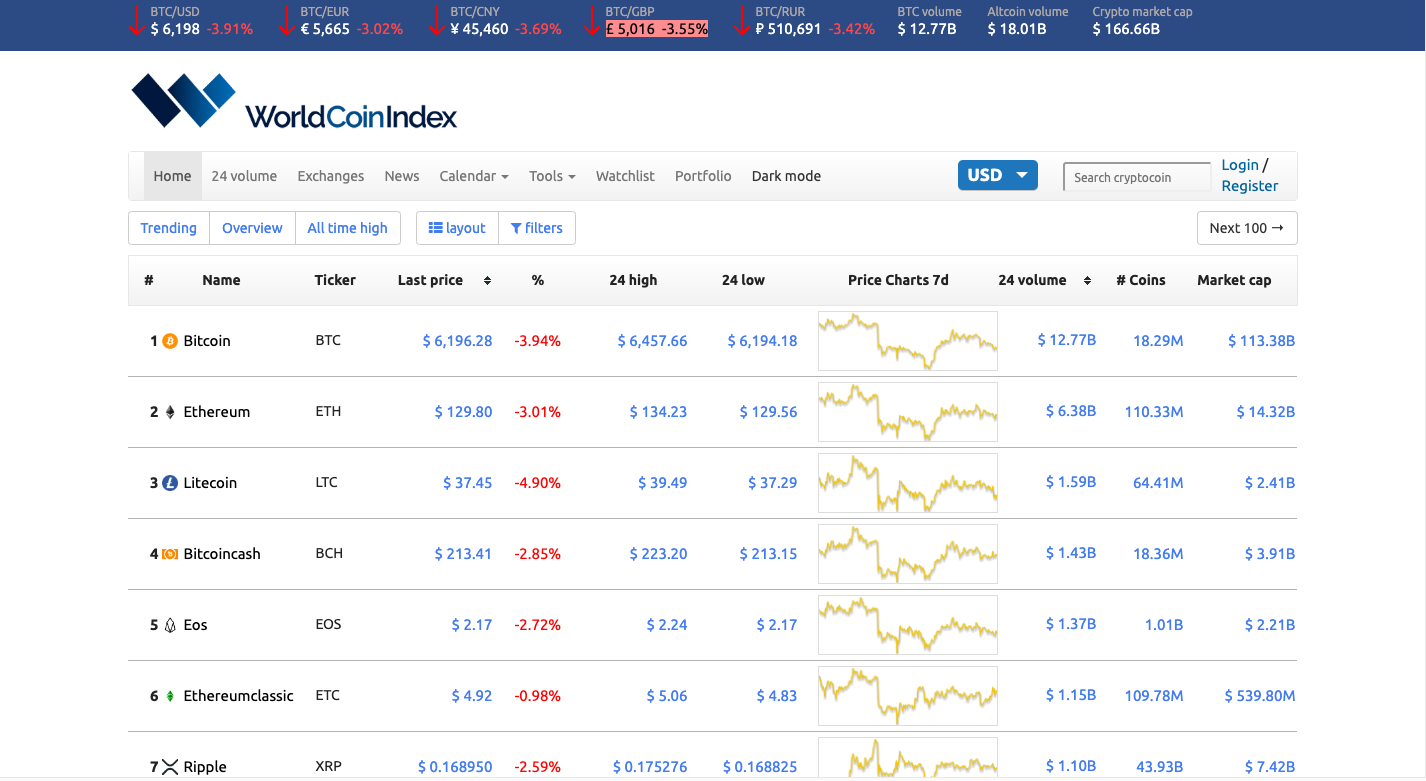Click the green Ethereumclassic icon
Image resolution: width=1426 pixels, height=781 pixels.
(170, 696)
